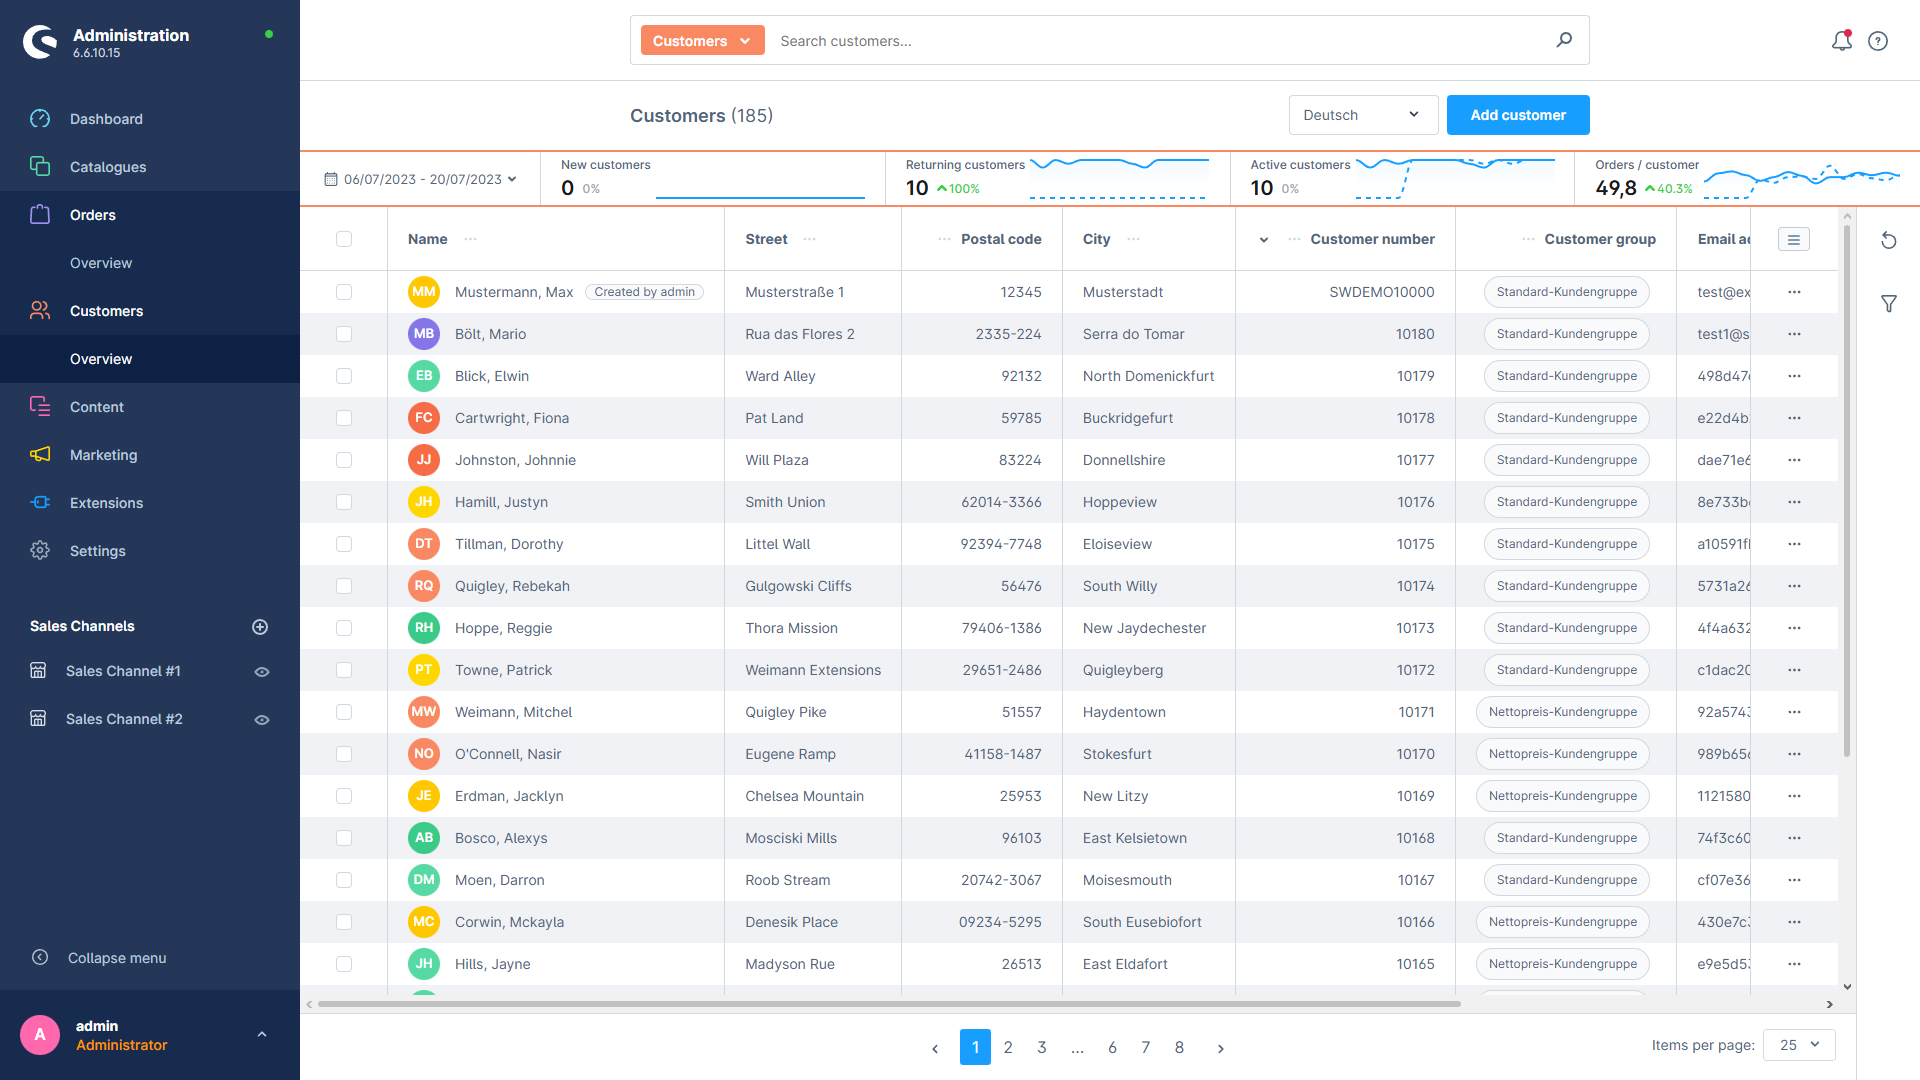The width and height of the screenshot is (1920, 1080).
Task: Go to page 2 of the customer list
Action: [1008, 1047]
